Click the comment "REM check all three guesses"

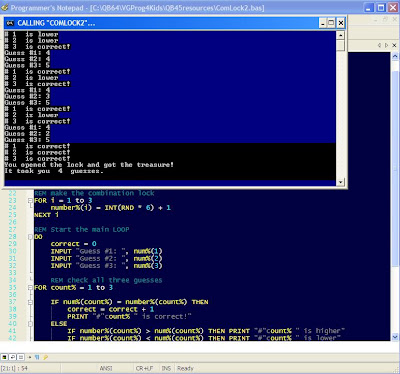pos(106,280)
